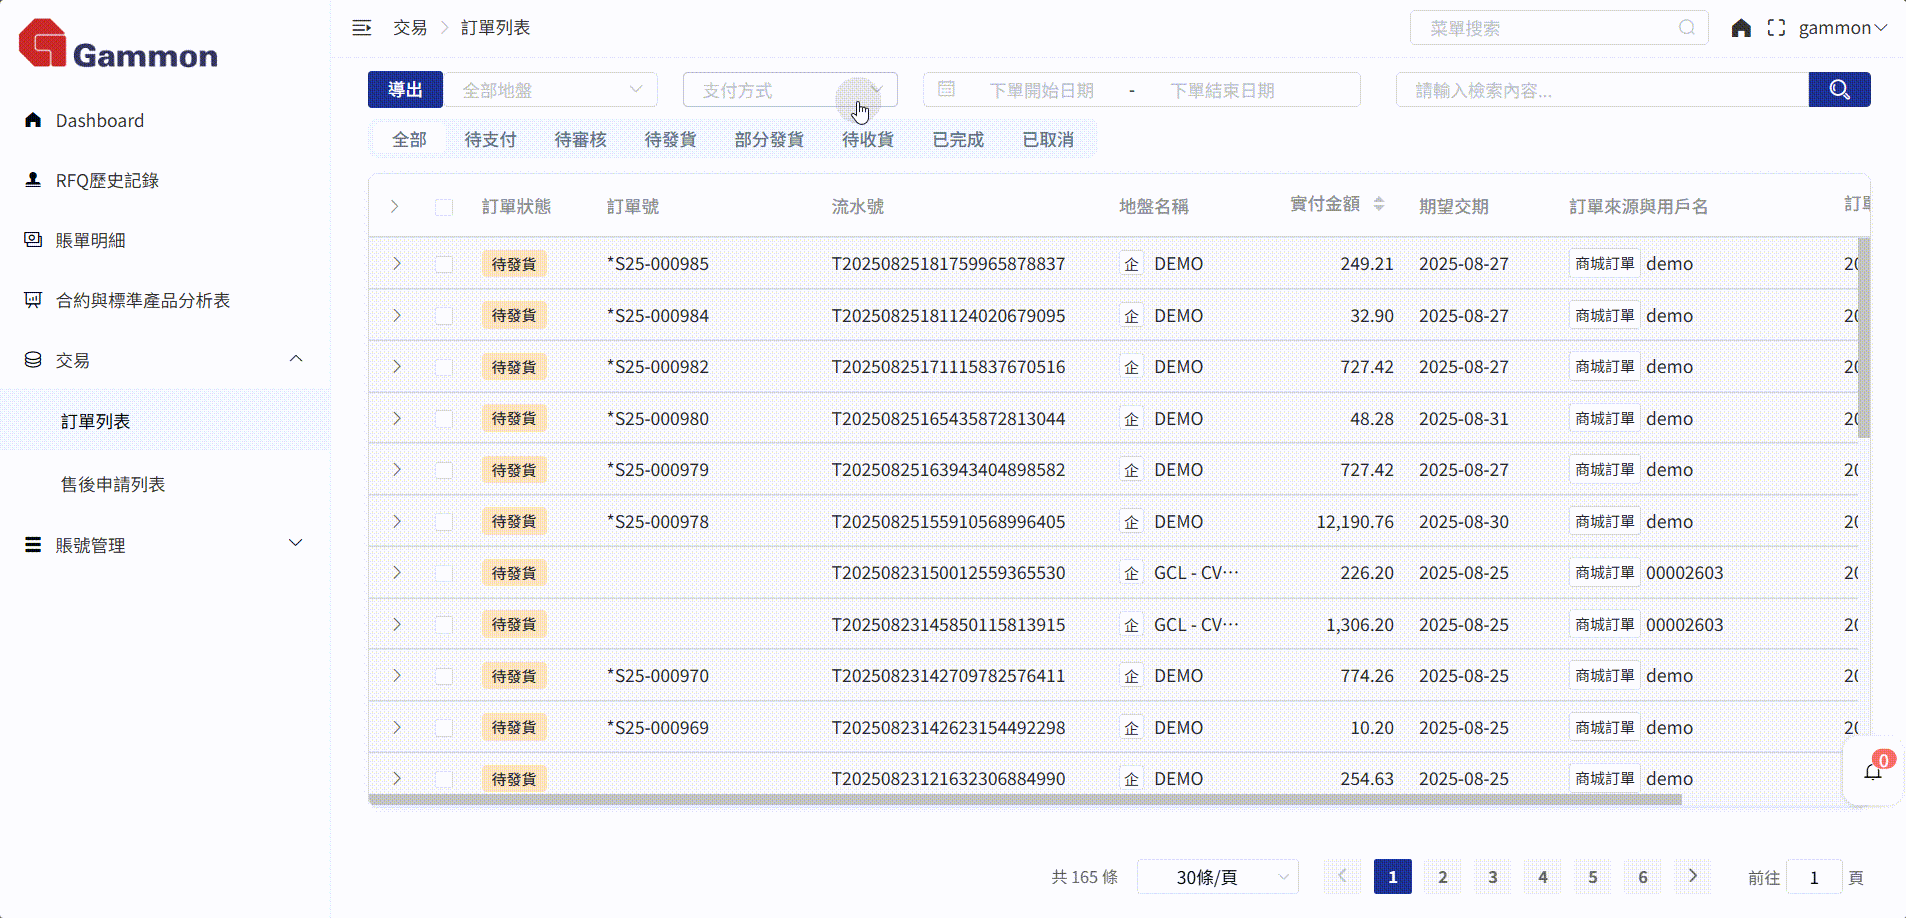Check the select-all checkbox in table header
Image resolution: width=1906 pixels, height=918 pixels.
pos(444,207)
